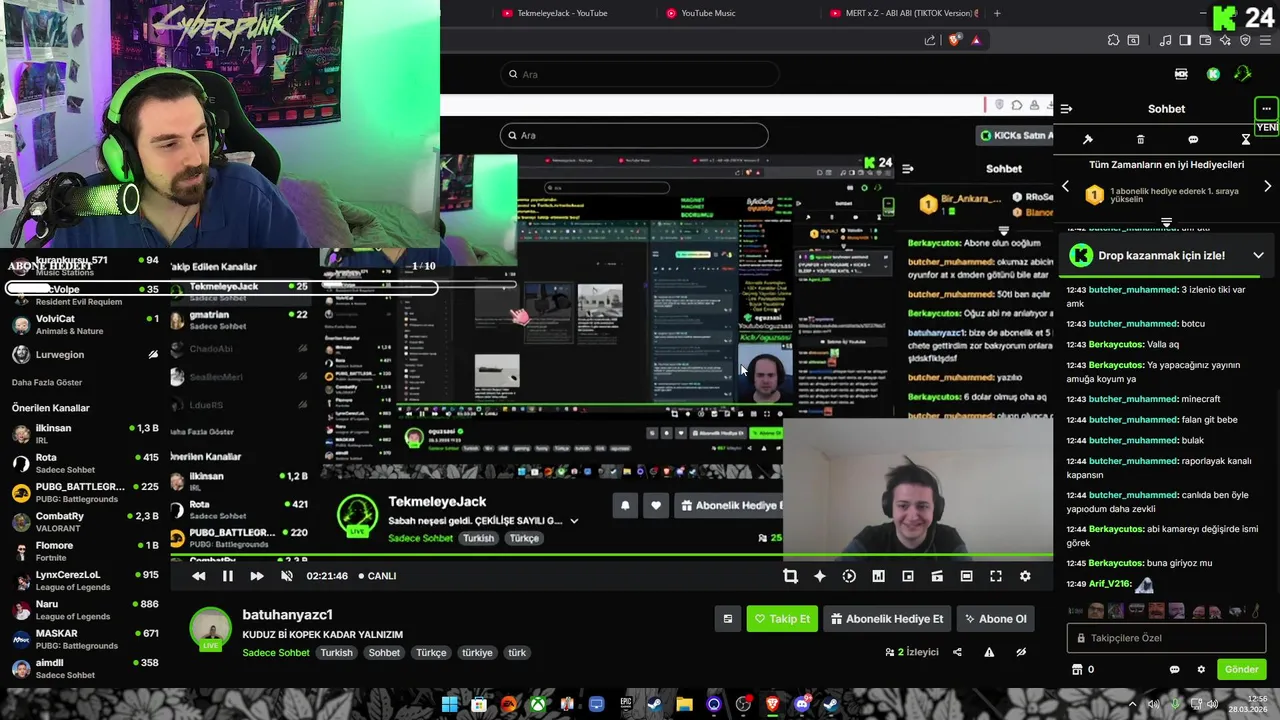Rewind the stream with the back button

[x=198, y=576]
